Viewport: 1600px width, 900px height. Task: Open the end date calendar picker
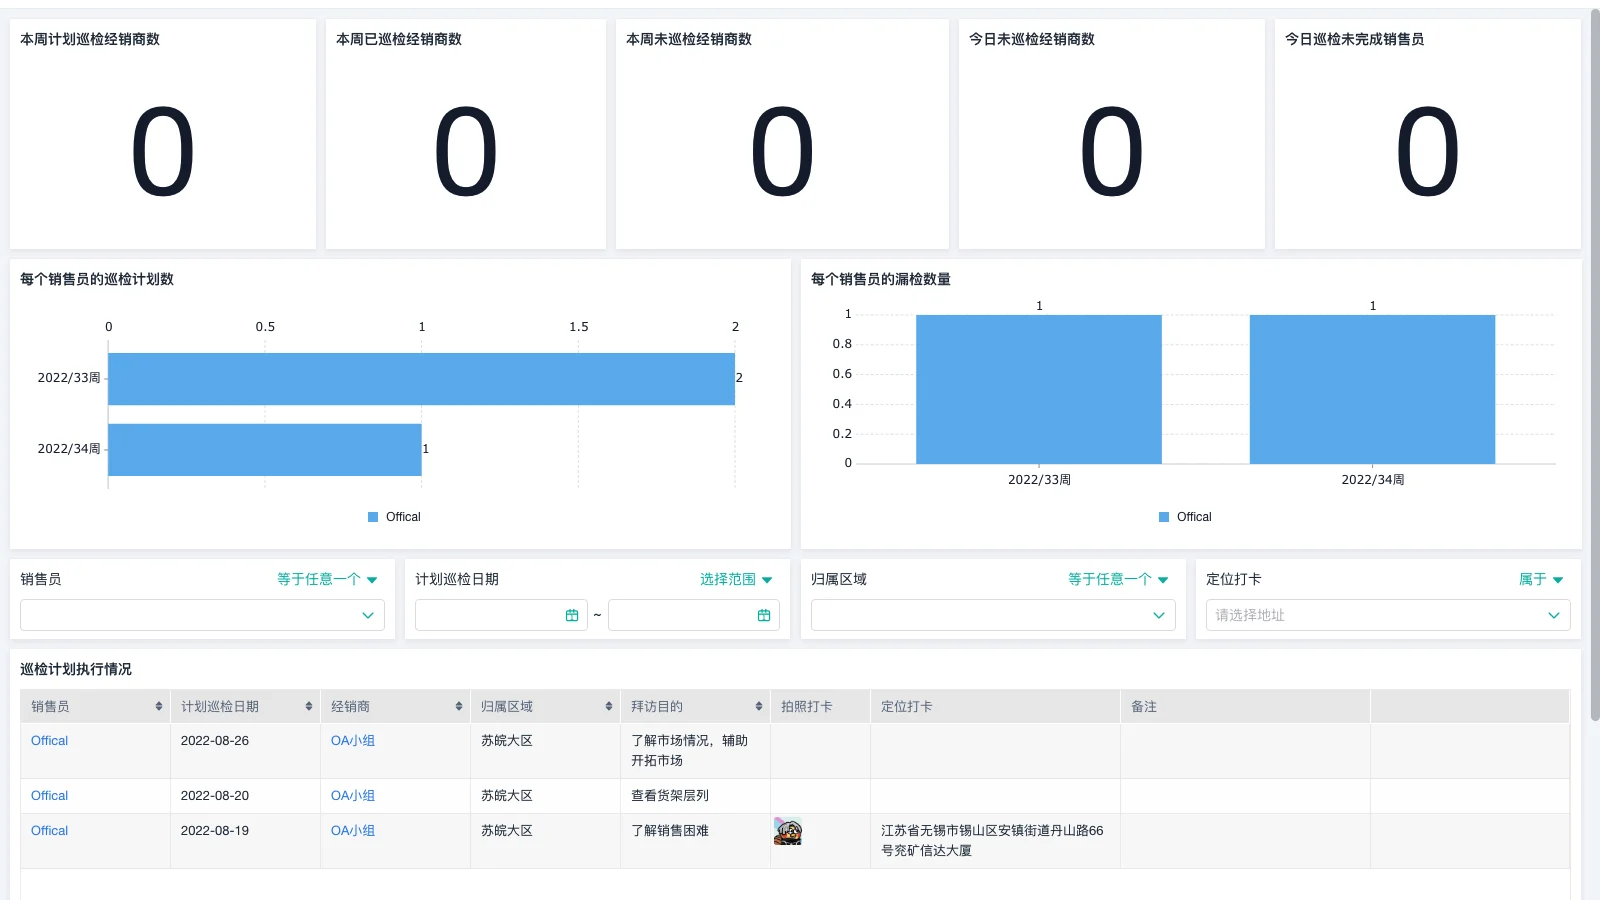tap(765, 615)
